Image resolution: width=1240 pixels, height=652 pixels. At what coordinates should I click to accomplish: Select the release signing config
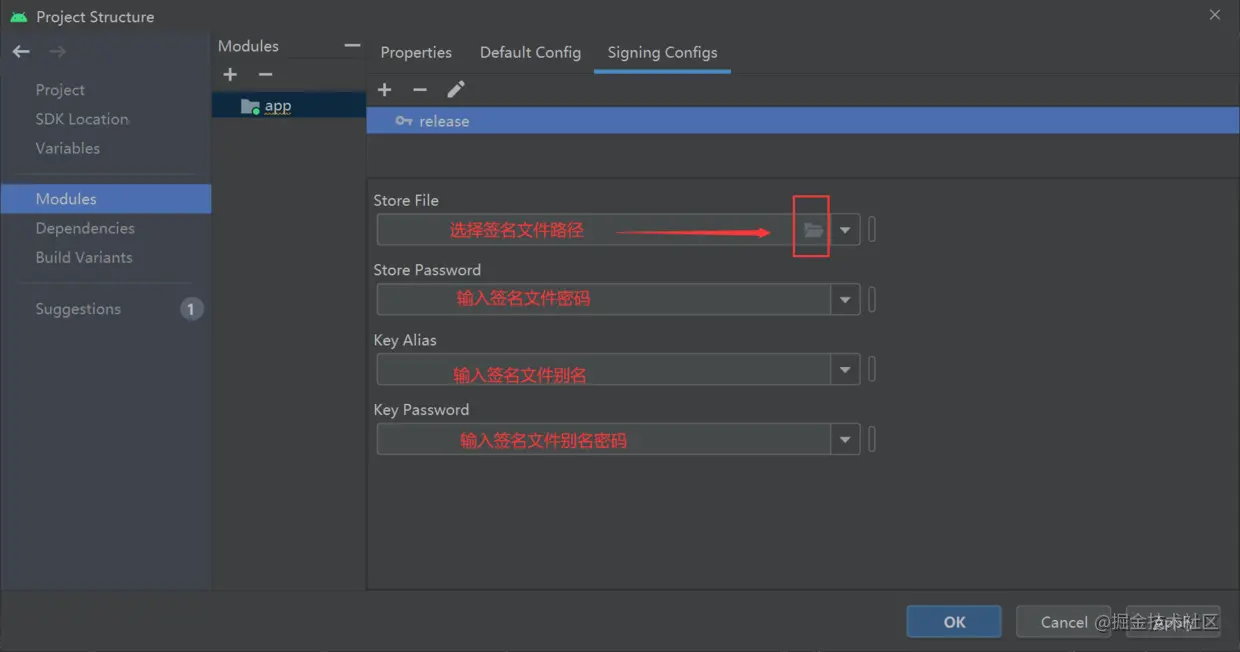tap(803, 121)
